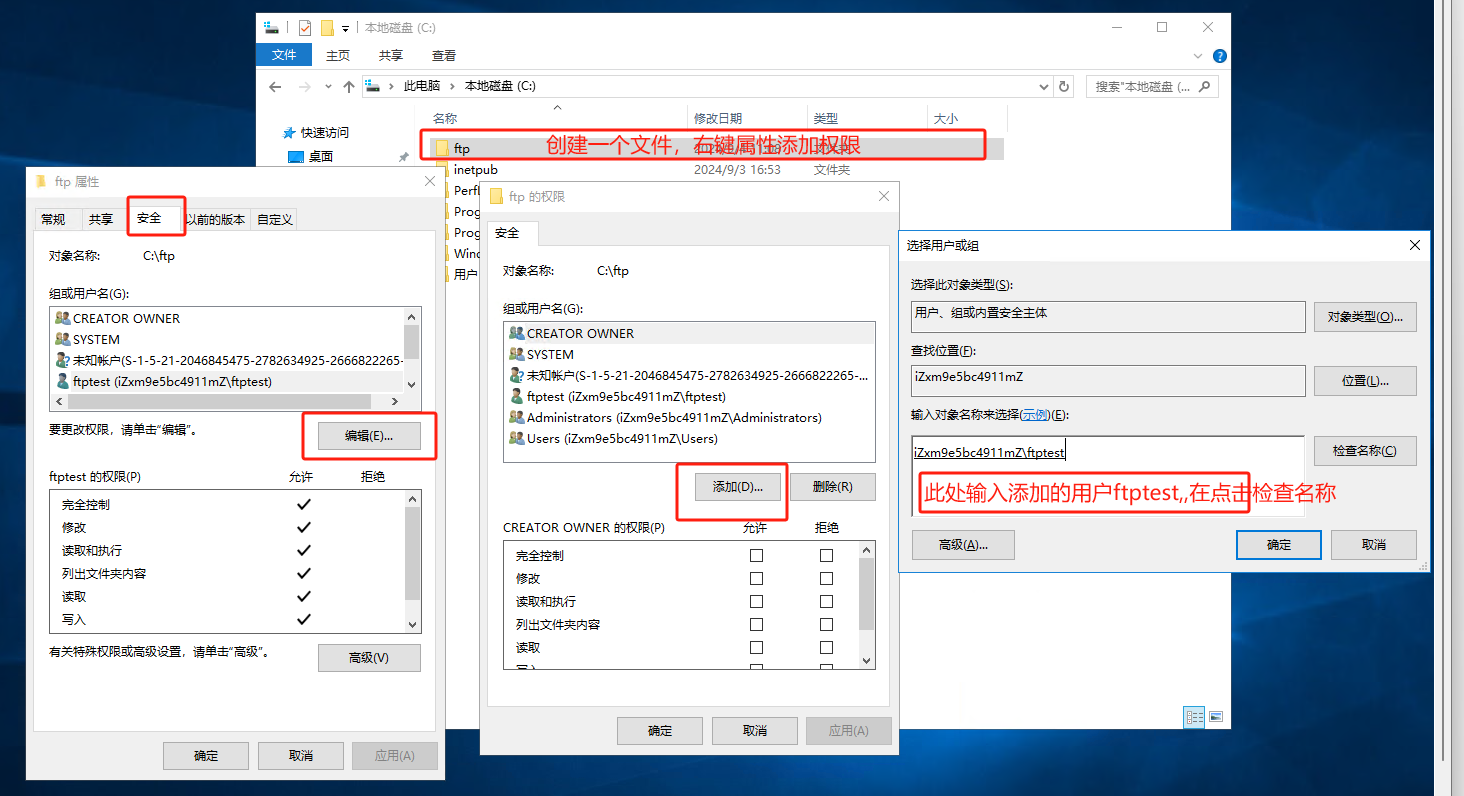This screenshot has height=796, width=1464.
Task: Check 拒绝 for 读取和执行 permission
Action: point(826,601)
